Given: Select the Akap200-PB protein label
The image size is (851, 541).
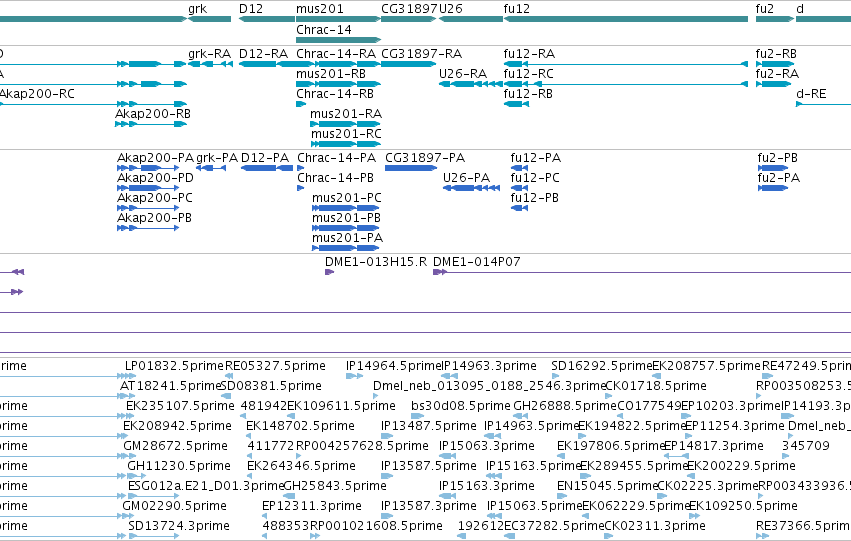Looking at the screenshot, I should pyautogui.click(x=154, y=218).
